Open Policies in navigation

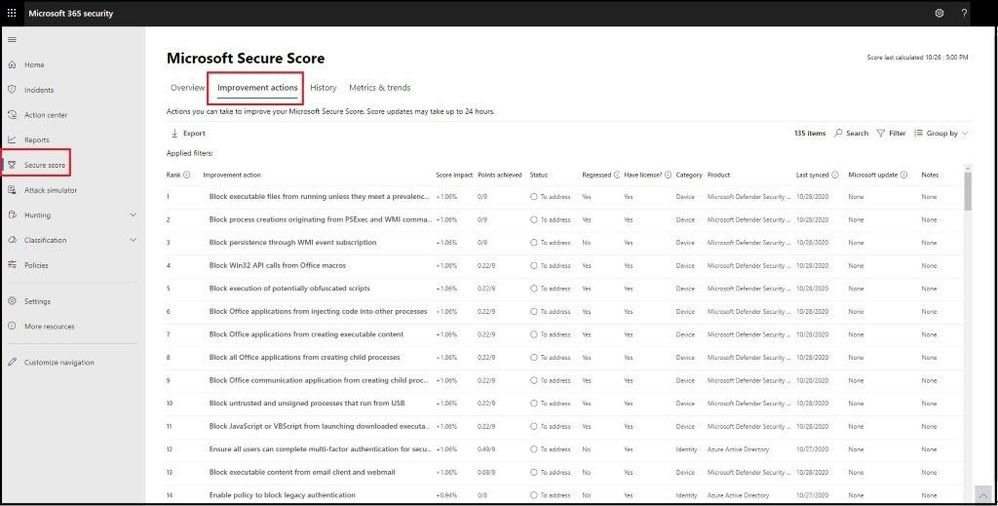click(36, 265)
